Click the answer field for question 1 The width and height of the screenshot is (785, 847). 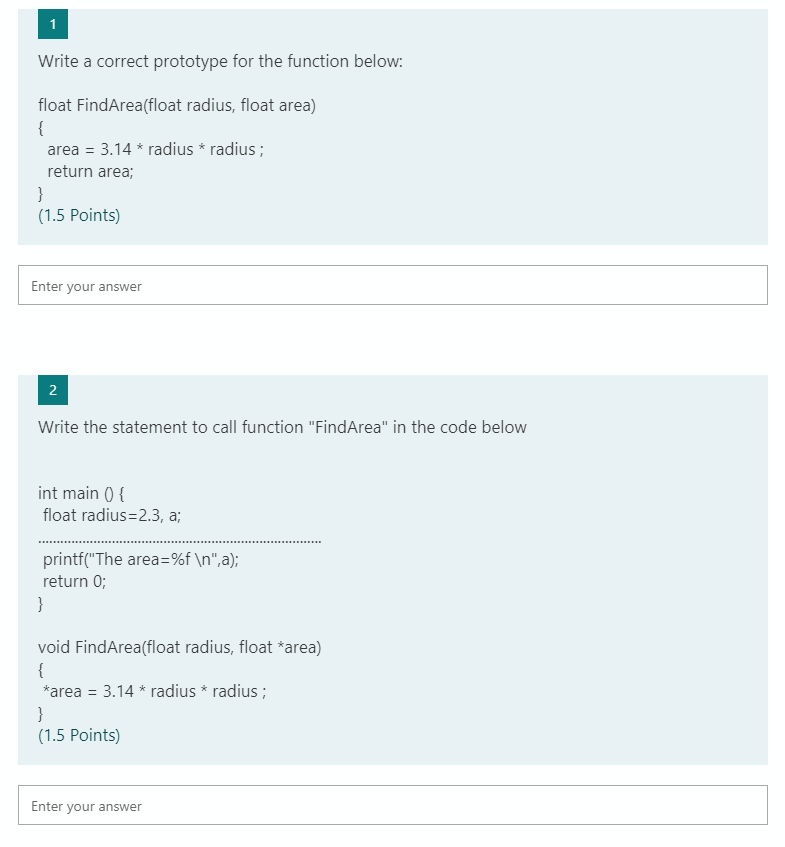pos(392,284)
